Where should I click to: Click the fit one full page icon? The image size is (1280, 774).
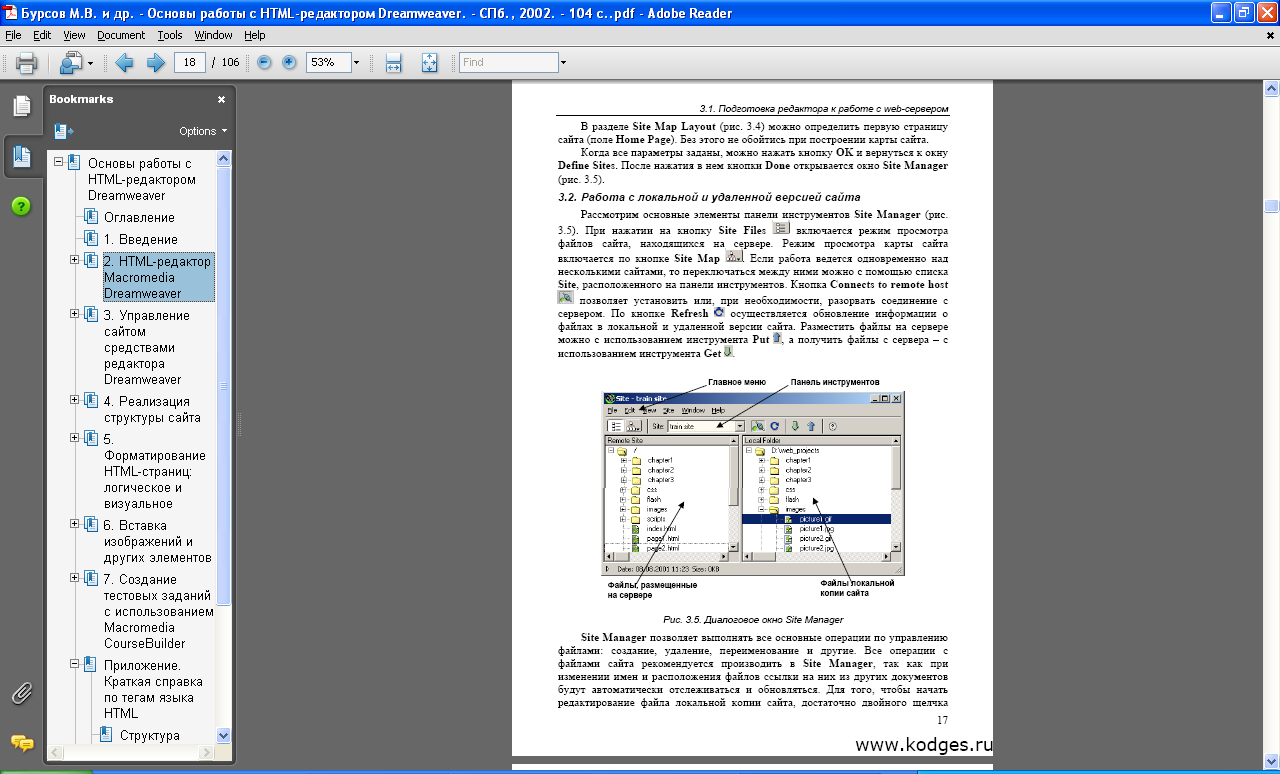tap(430, 63)
